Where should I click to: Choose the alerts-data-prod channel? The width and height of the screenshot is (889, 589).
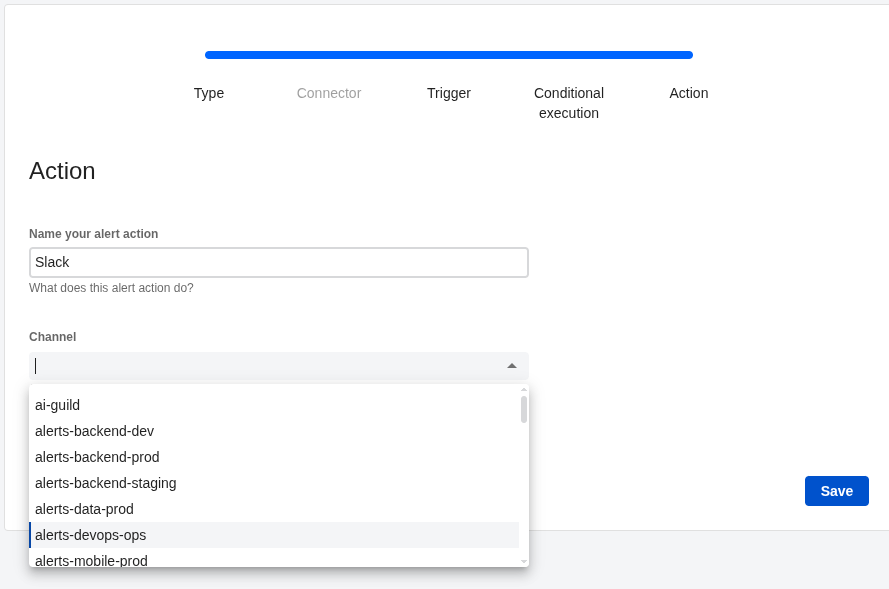(x=84, y=509)
